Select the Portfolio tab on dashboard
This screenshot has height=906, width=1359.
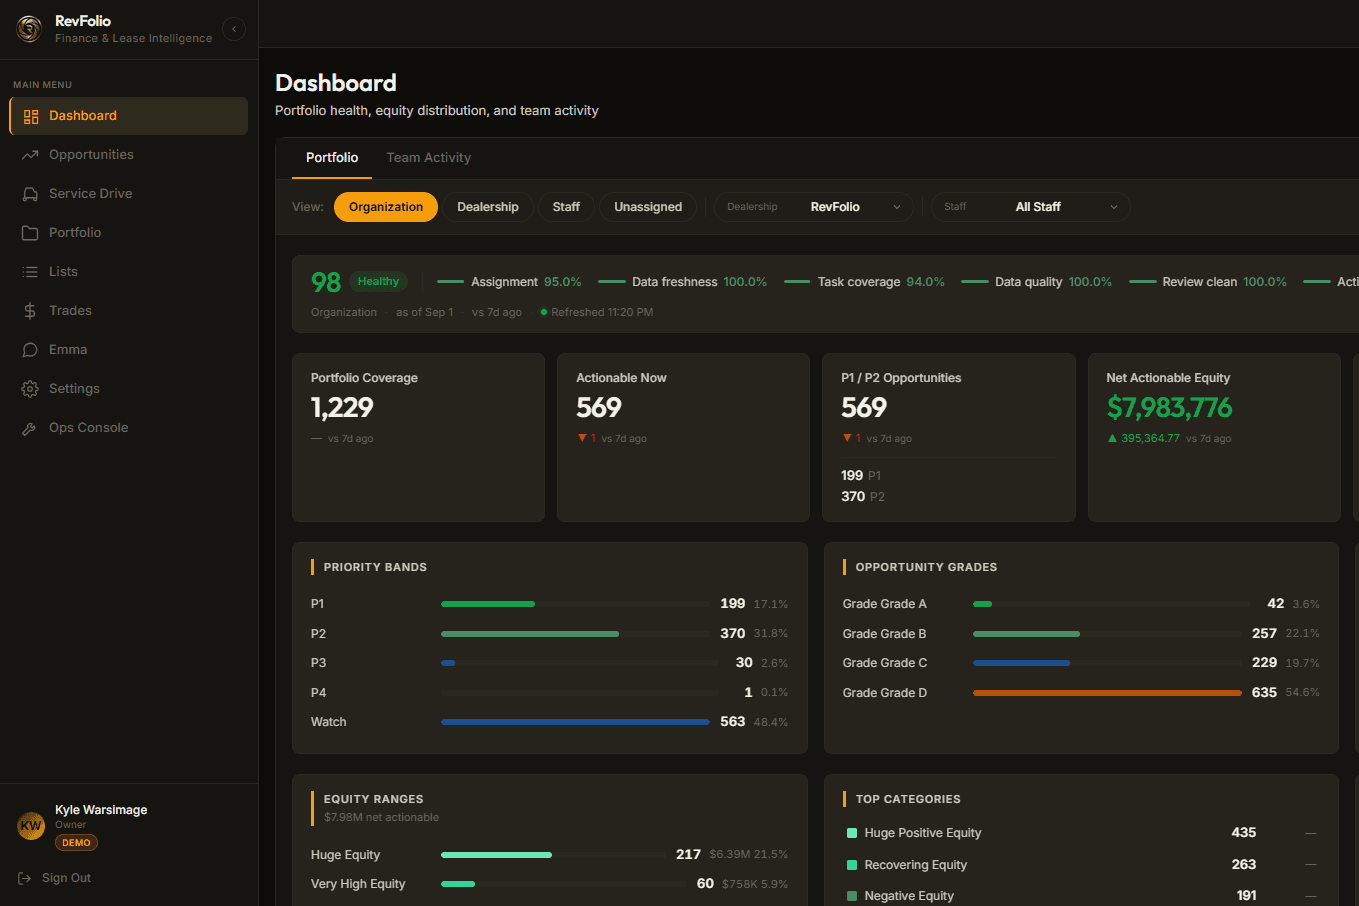332,158
